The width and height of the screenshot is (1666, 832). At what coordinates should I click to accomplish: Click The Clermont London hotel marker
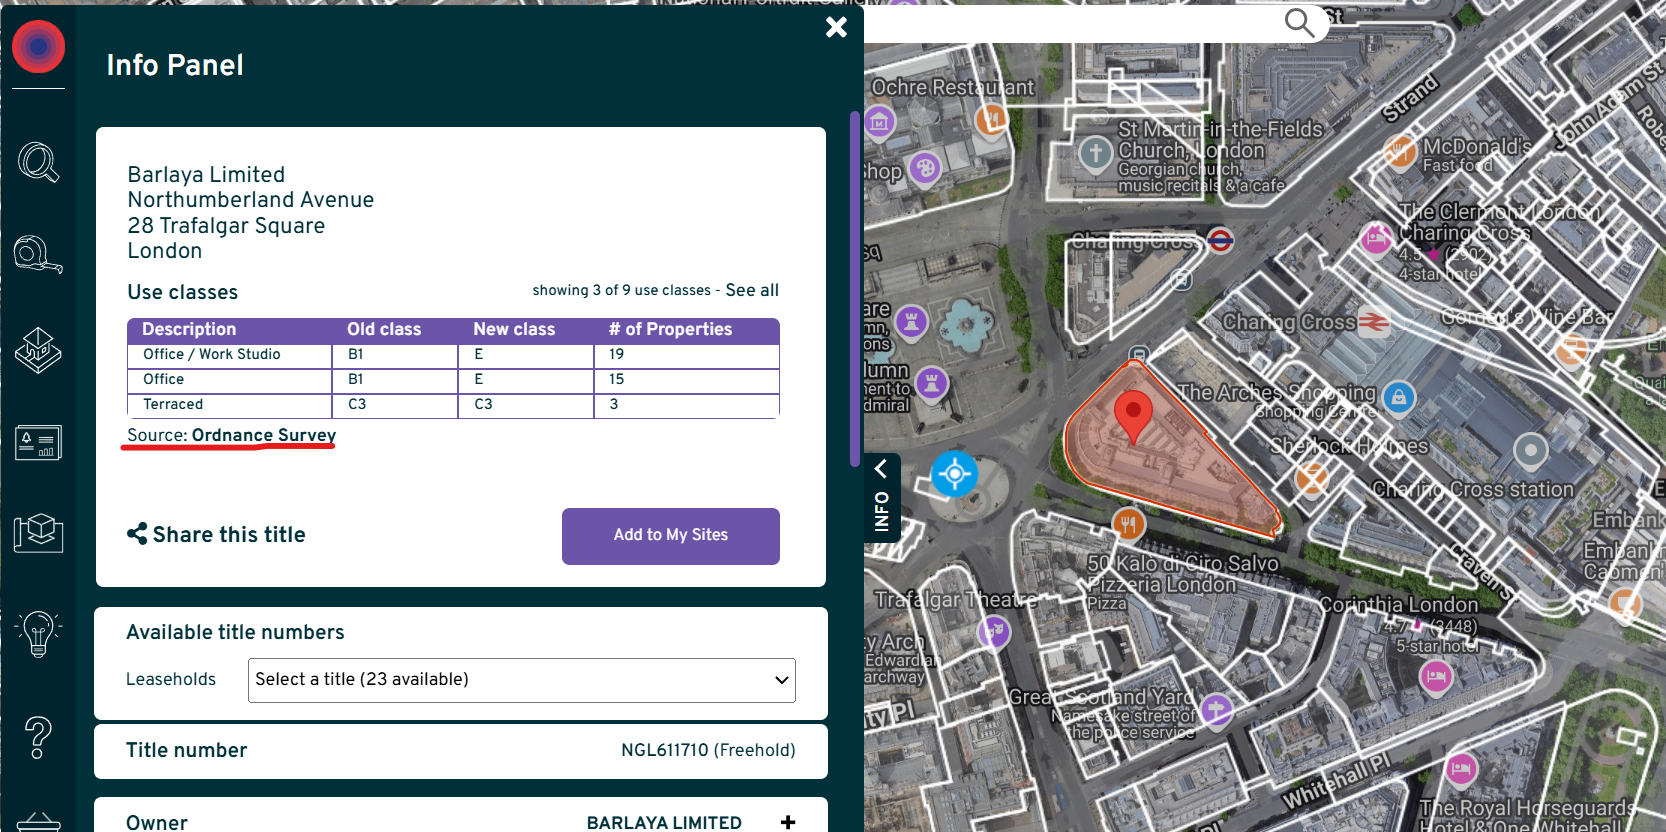(x=1377, y=239)
